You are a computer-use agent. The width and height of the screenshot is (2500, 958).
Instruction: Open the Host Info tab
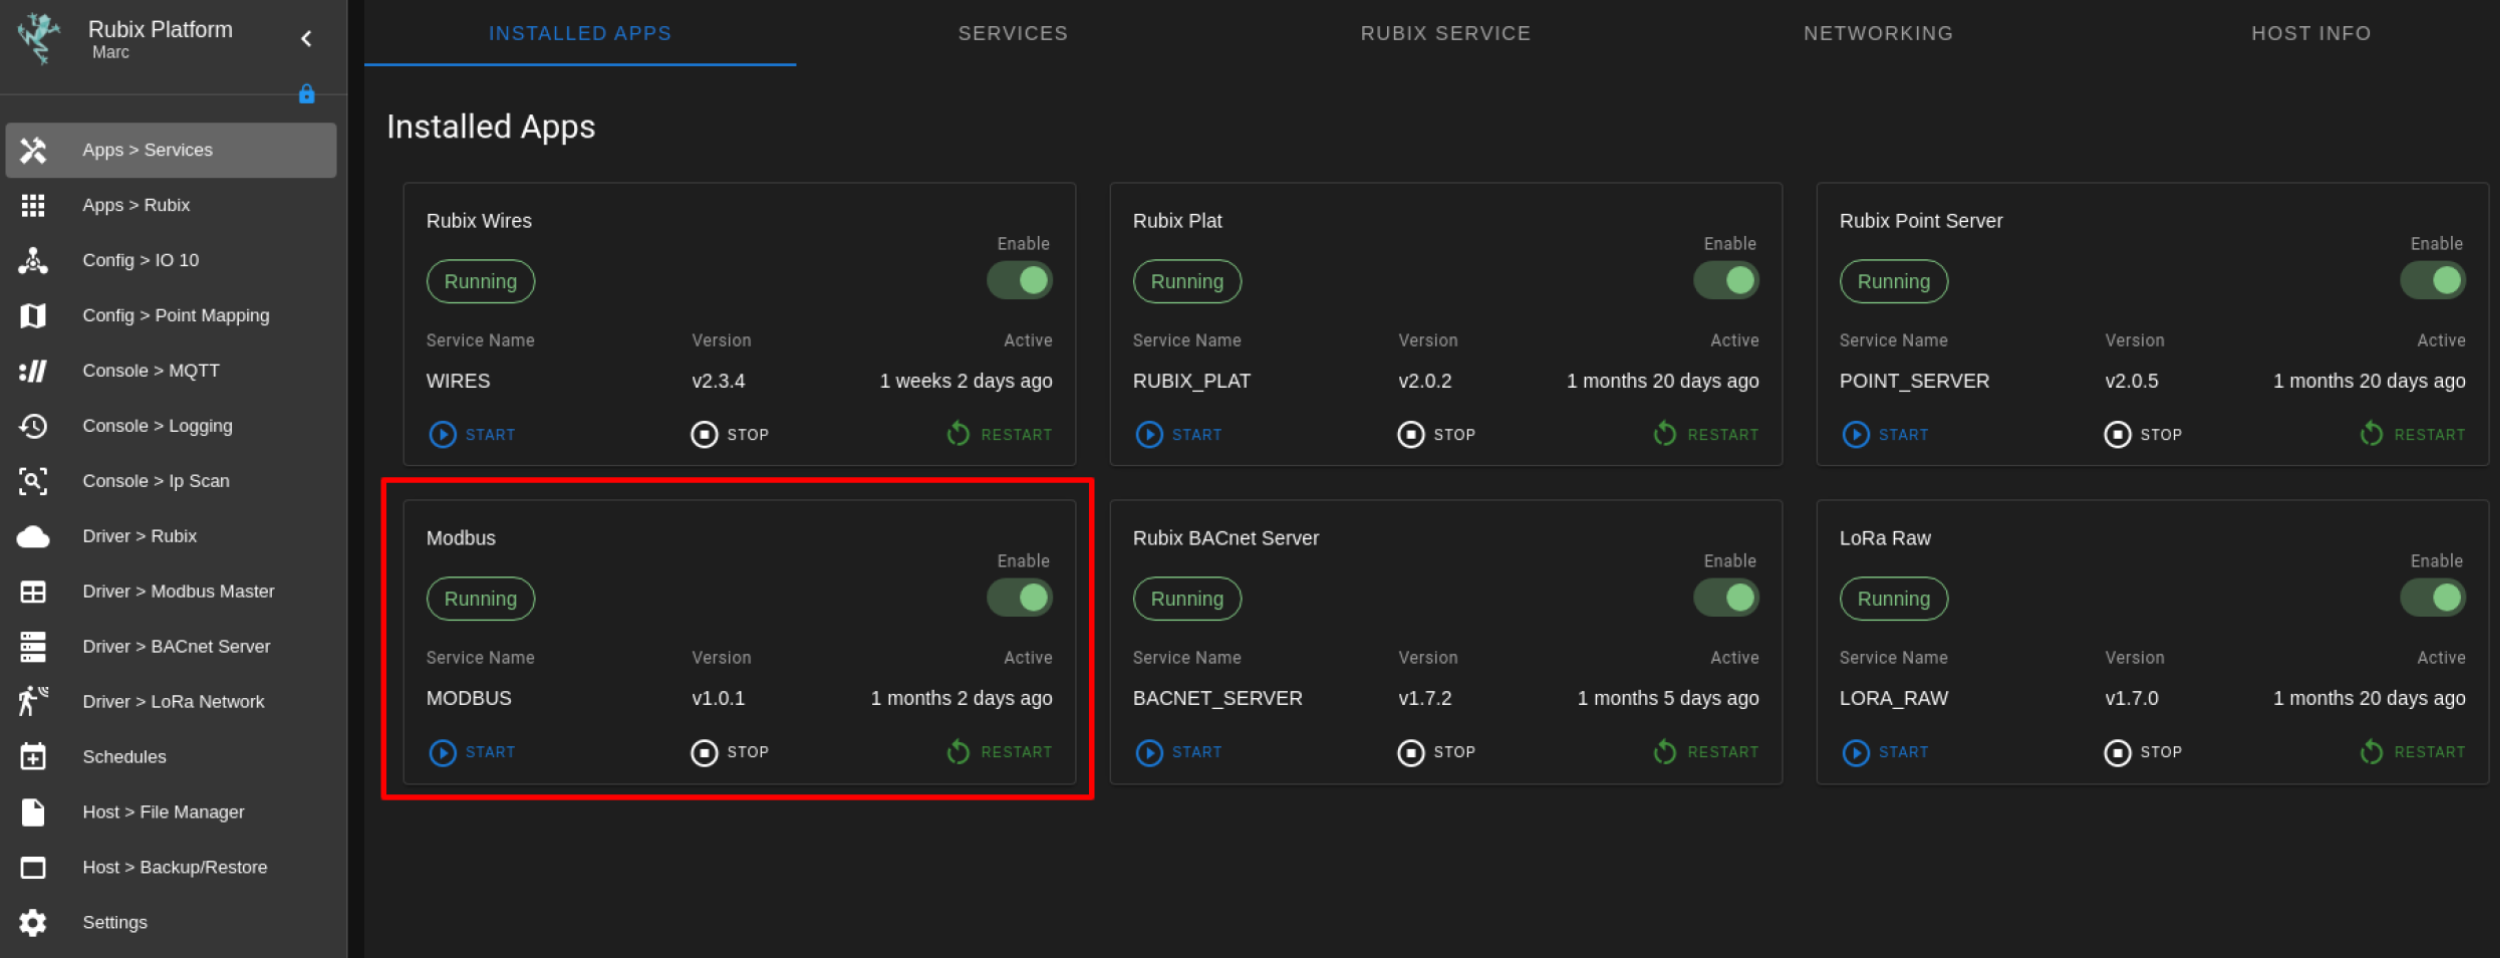(2311, 33)
